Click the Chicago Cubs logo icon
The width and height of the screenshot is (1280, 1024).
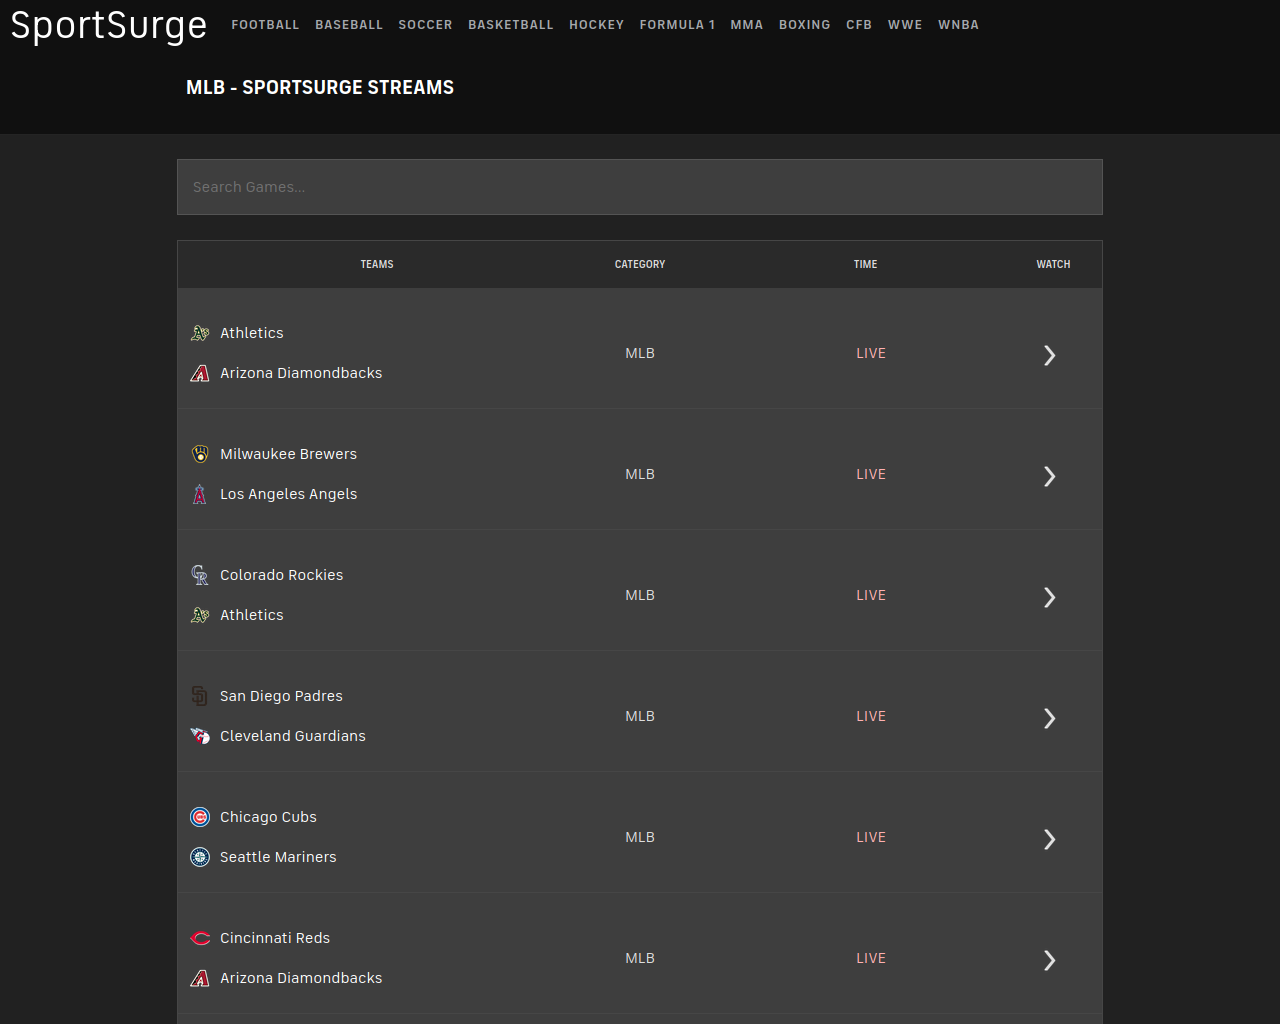200,817
